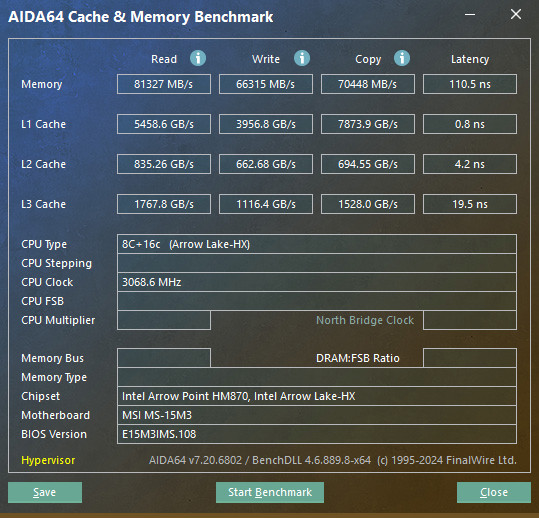Image resolution: width=539 pixels, height=518 pixels.
Task: Click the empty Memory Bus field
Action: (164, 358)
